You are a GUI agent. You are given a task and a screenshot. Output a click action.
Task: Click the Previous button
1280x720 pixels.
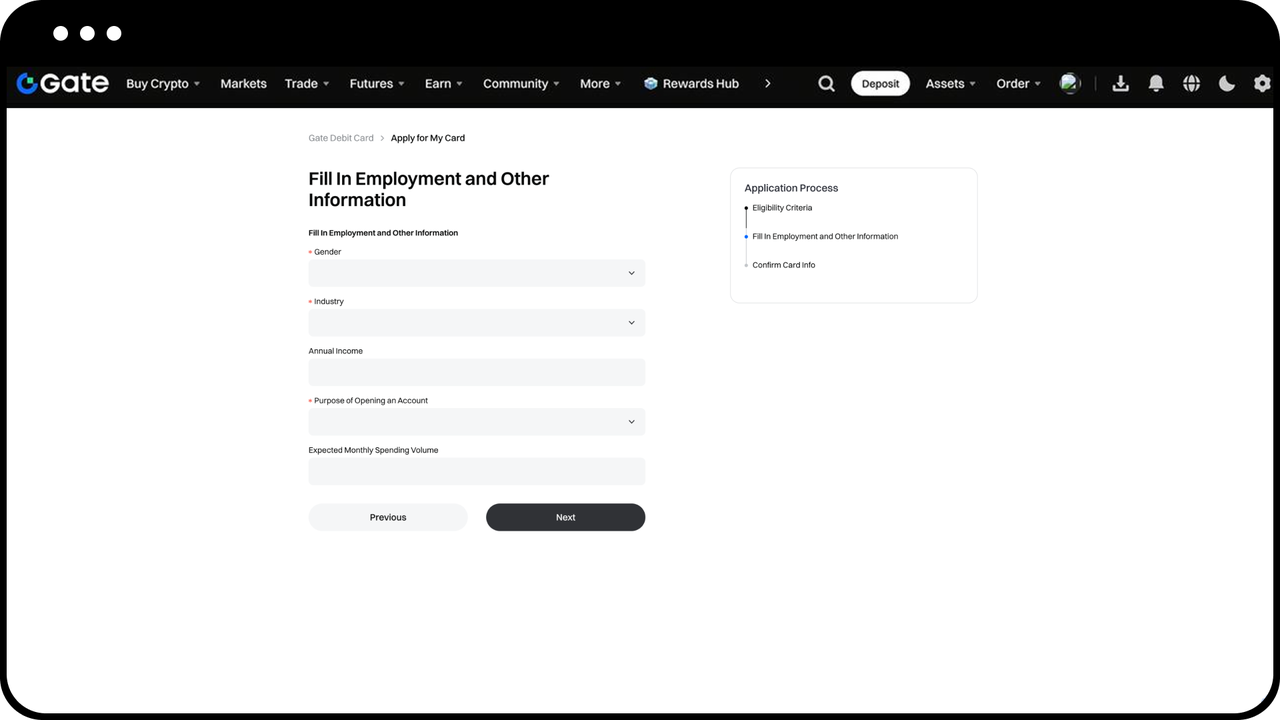pos(388,517)
